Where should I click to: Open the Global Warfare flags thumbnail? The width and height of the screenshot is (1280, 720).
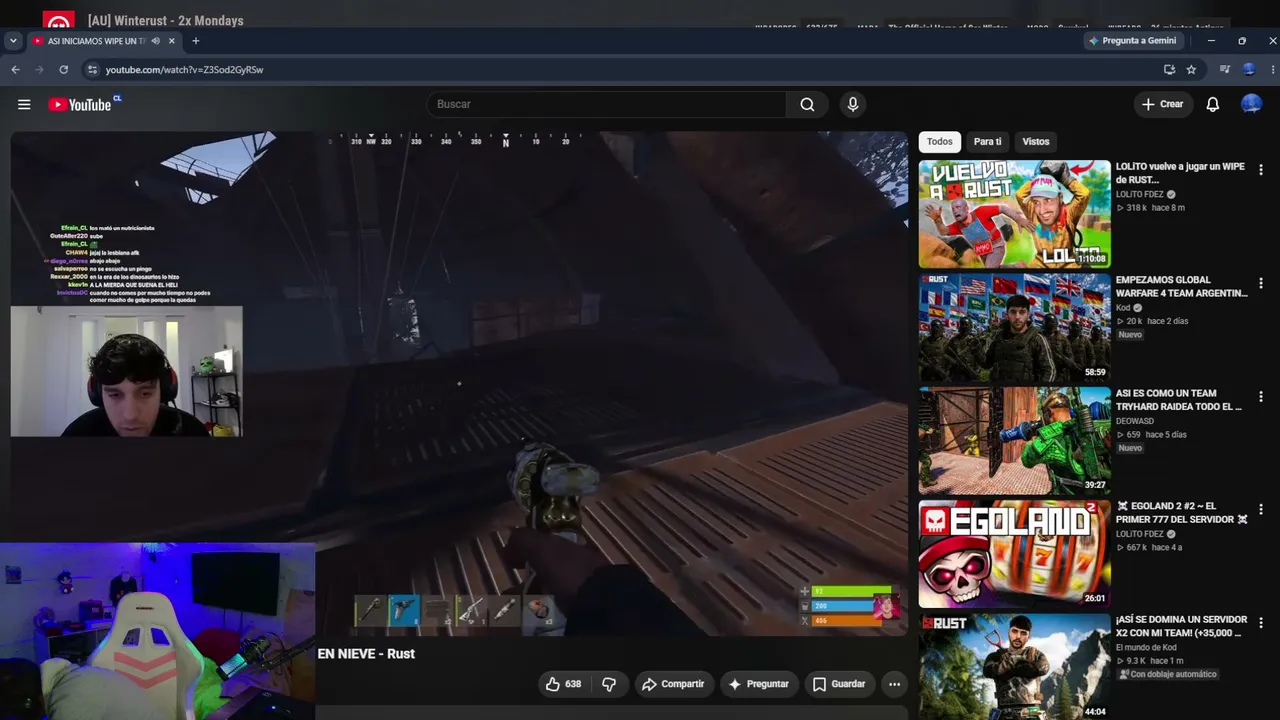(1014, 327)
